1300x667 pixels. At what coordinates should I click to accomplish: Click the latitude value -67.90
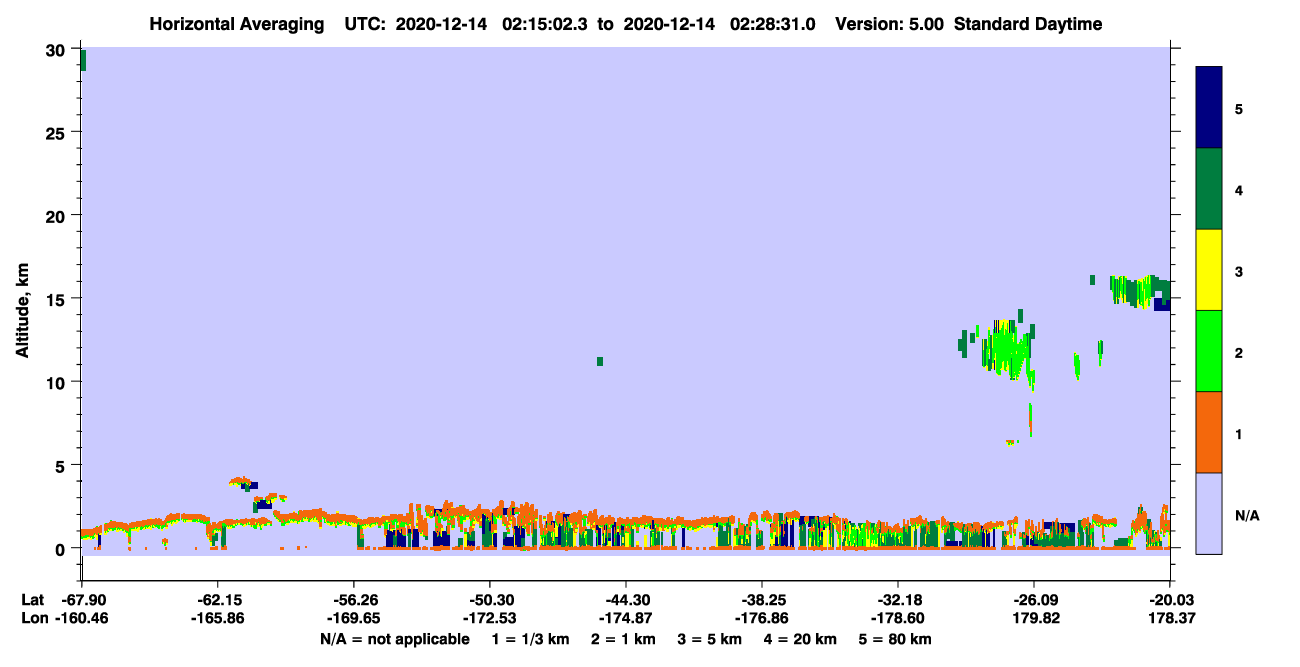(81, 600)
